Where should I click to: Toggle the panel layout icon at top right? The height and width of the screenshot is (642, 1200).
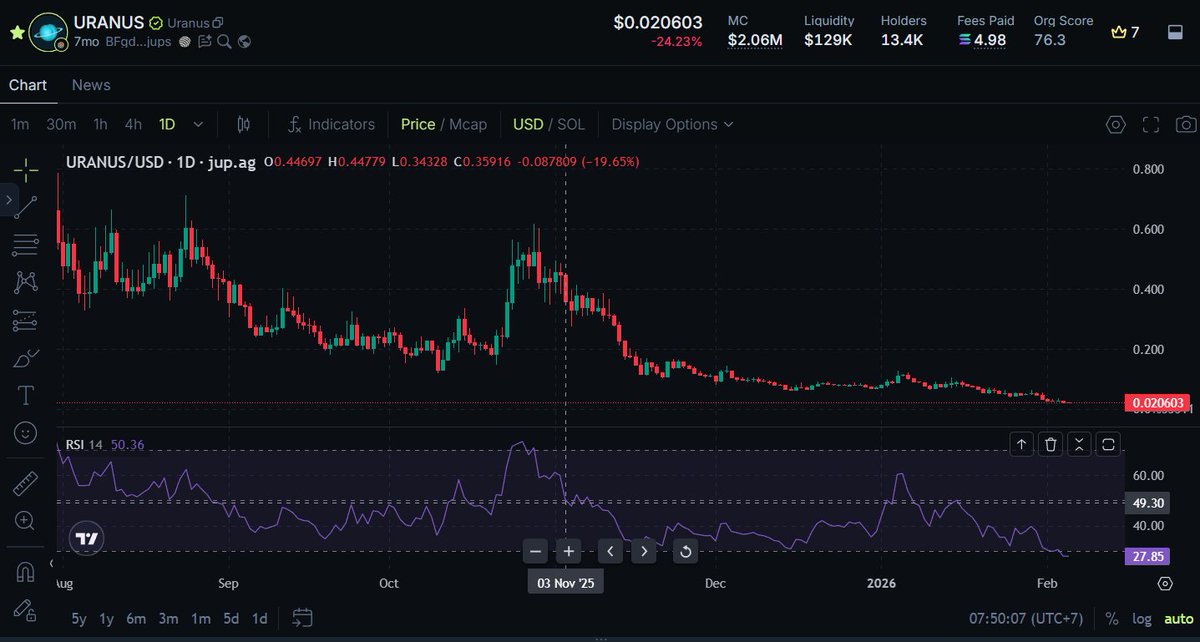1176,32
